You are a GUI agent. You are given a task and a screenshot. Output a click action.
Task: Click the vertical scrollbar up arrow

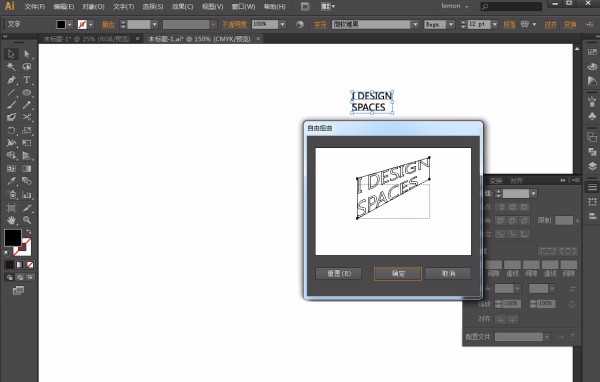click(x=577, y=49)
